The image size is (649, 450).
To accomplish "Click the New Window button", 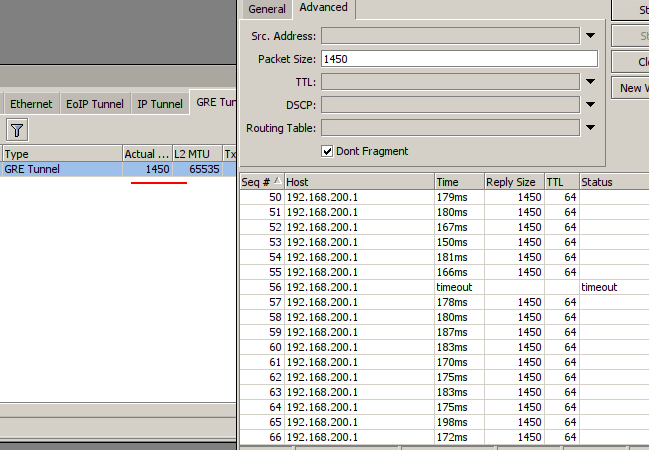I will click(630, 88).
